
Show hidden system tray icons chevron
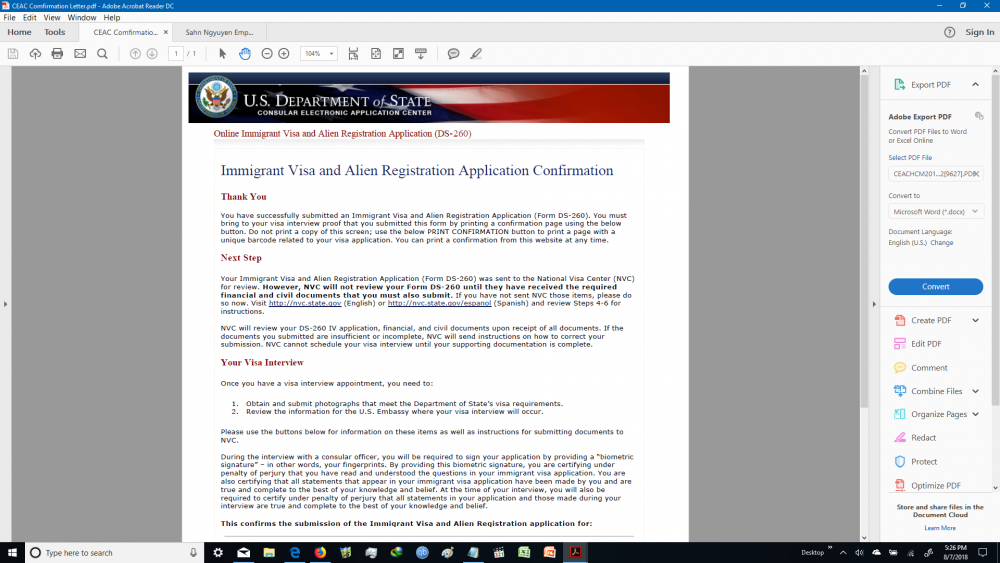(843, 553)
